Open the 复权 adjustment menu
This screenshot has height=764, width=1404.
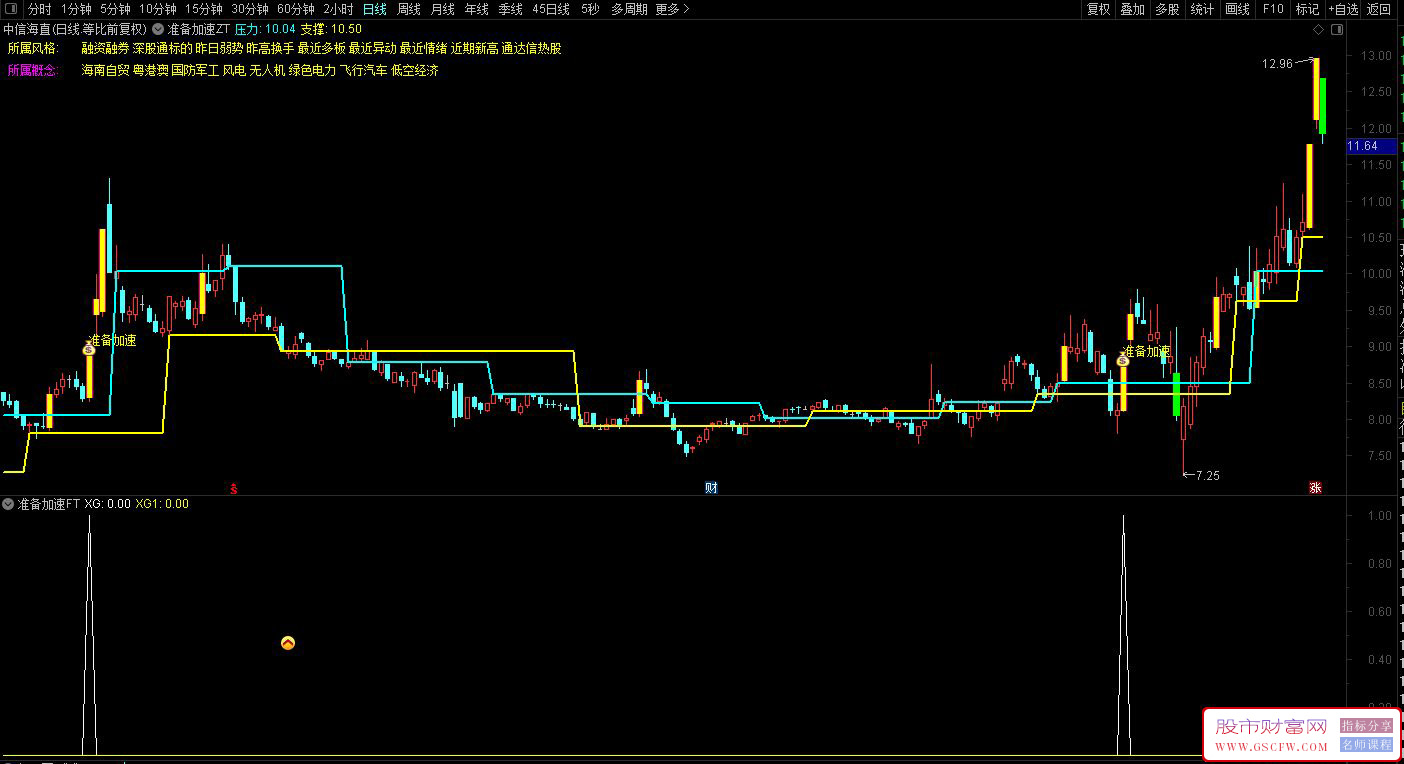pos(1098,9)
